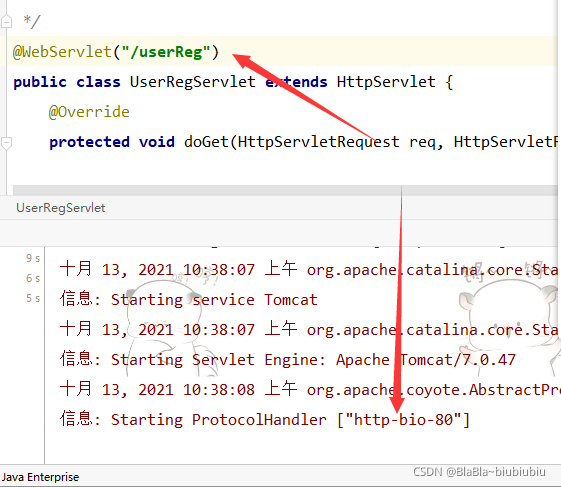
Task: Click the 'public class' keywords
Action: click(x=67, y=82)
